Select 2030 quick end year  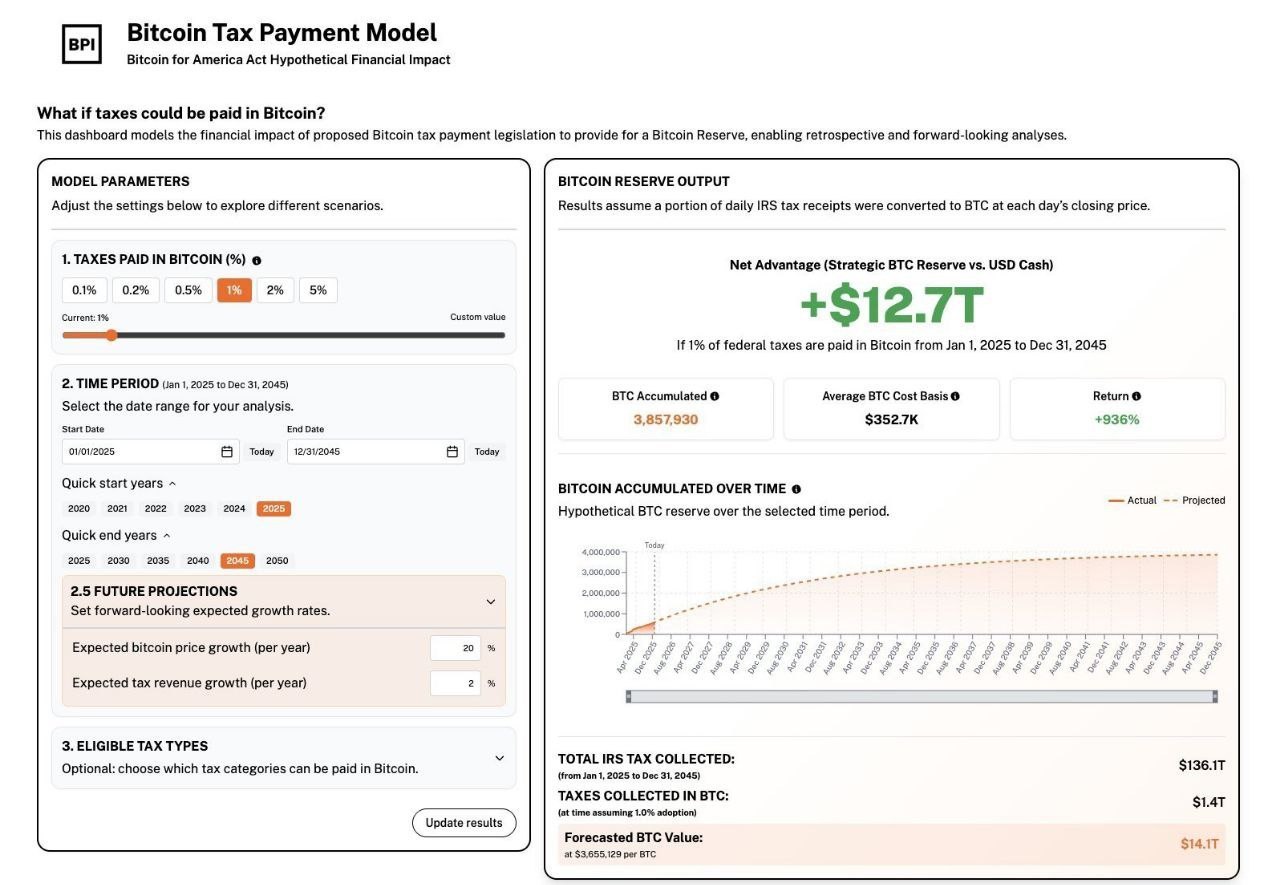pos(118,561)
